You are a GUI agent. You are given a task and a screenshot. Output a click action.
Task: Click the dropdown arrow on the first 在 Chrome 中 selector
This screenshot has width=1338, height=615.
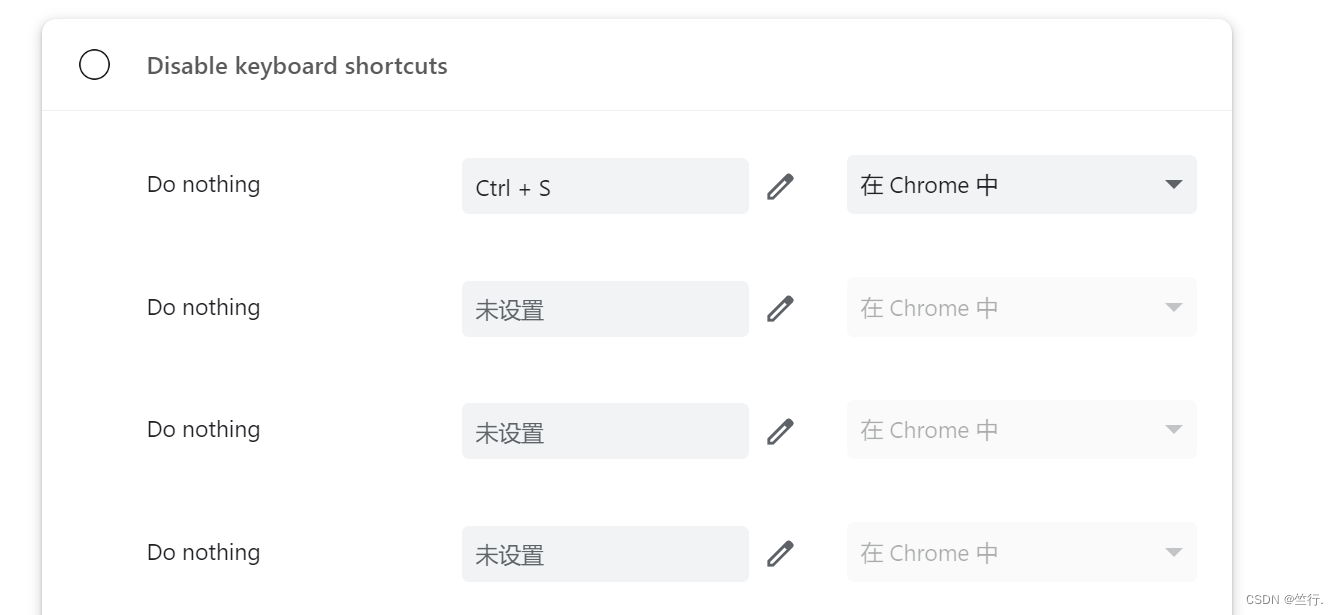point(1172,185)
